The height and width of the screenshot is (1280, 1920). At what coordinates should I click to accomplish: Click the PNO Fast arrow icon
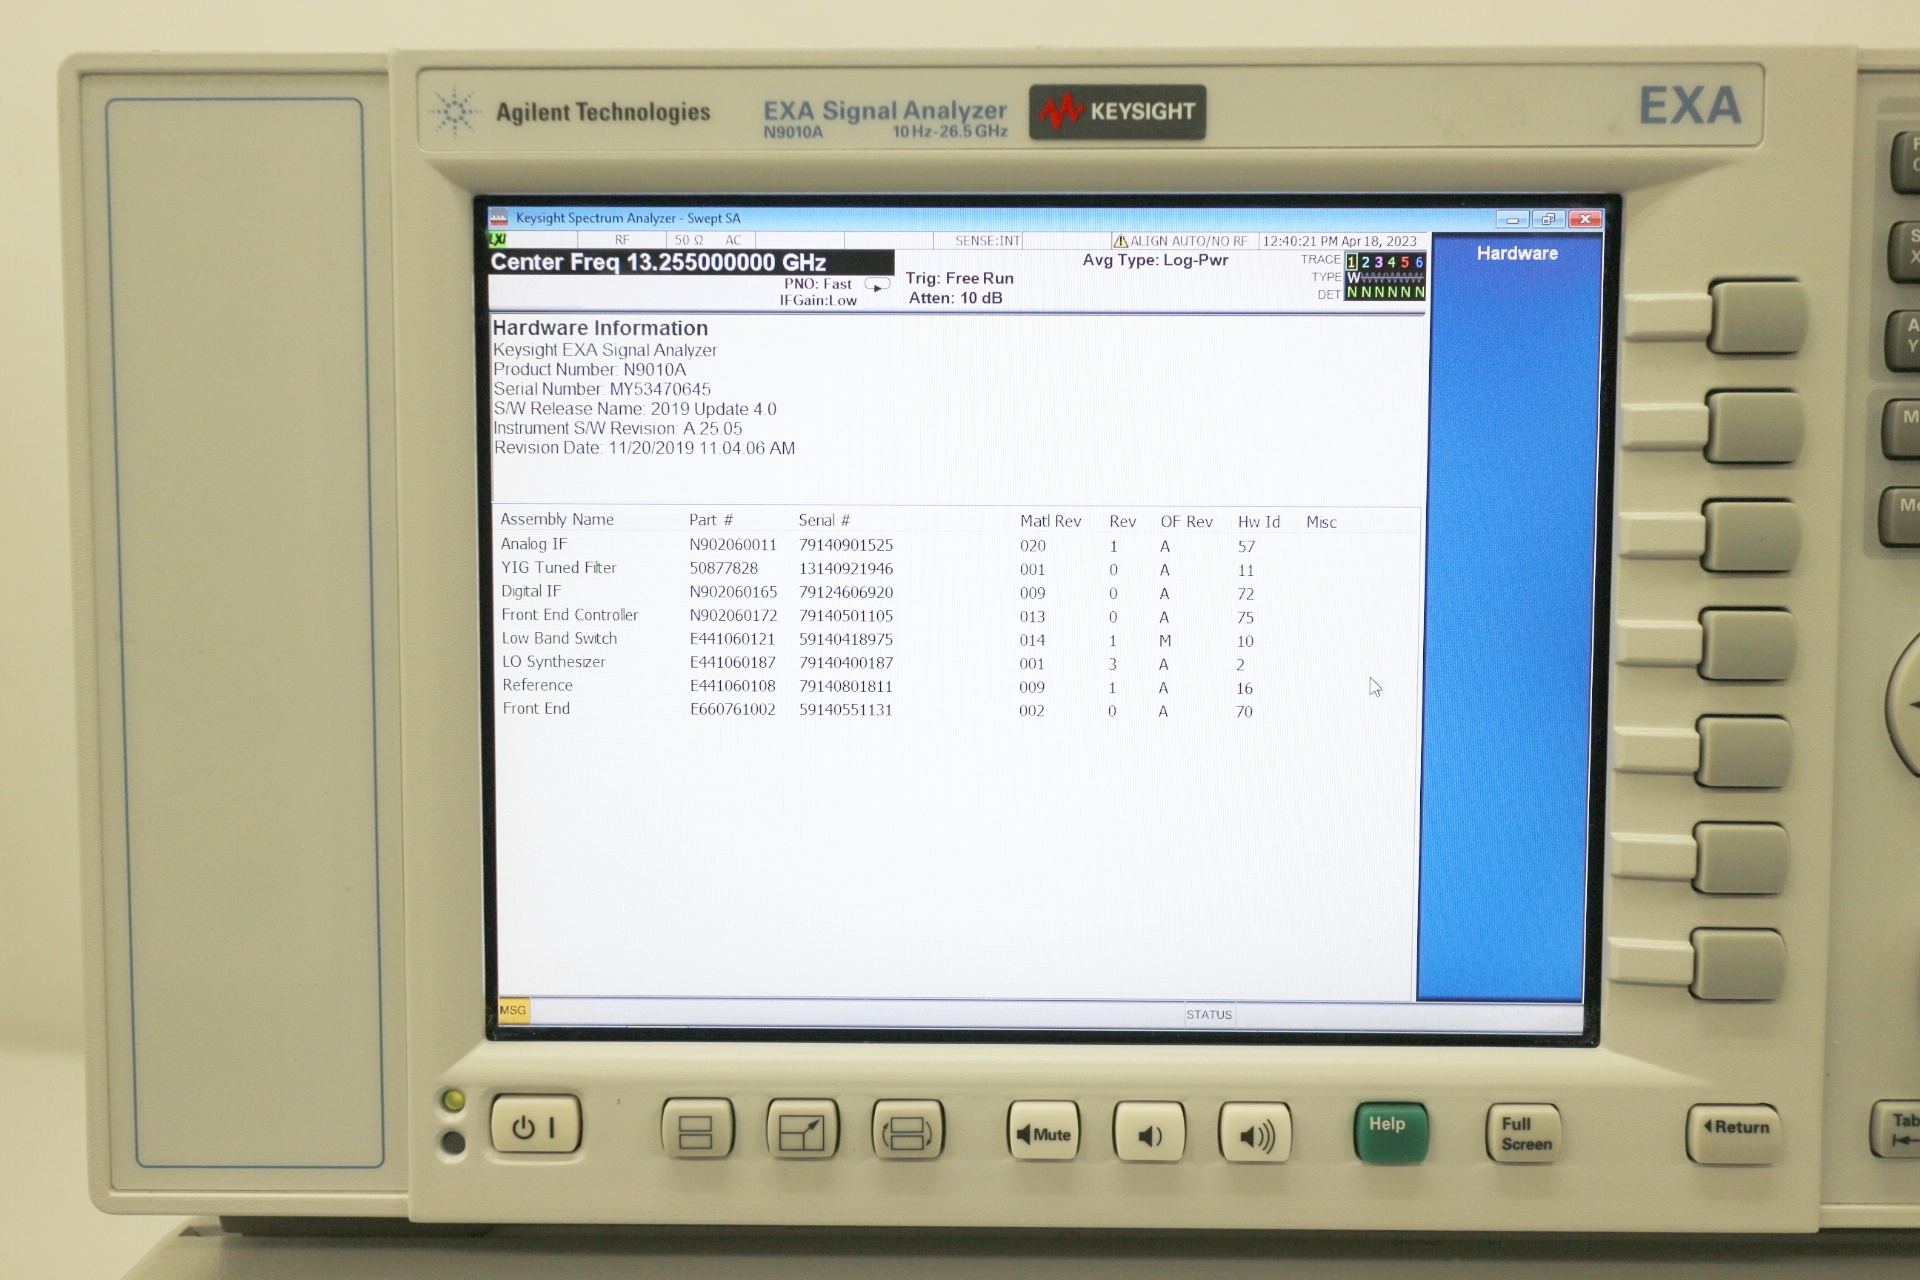coord(877,285)
